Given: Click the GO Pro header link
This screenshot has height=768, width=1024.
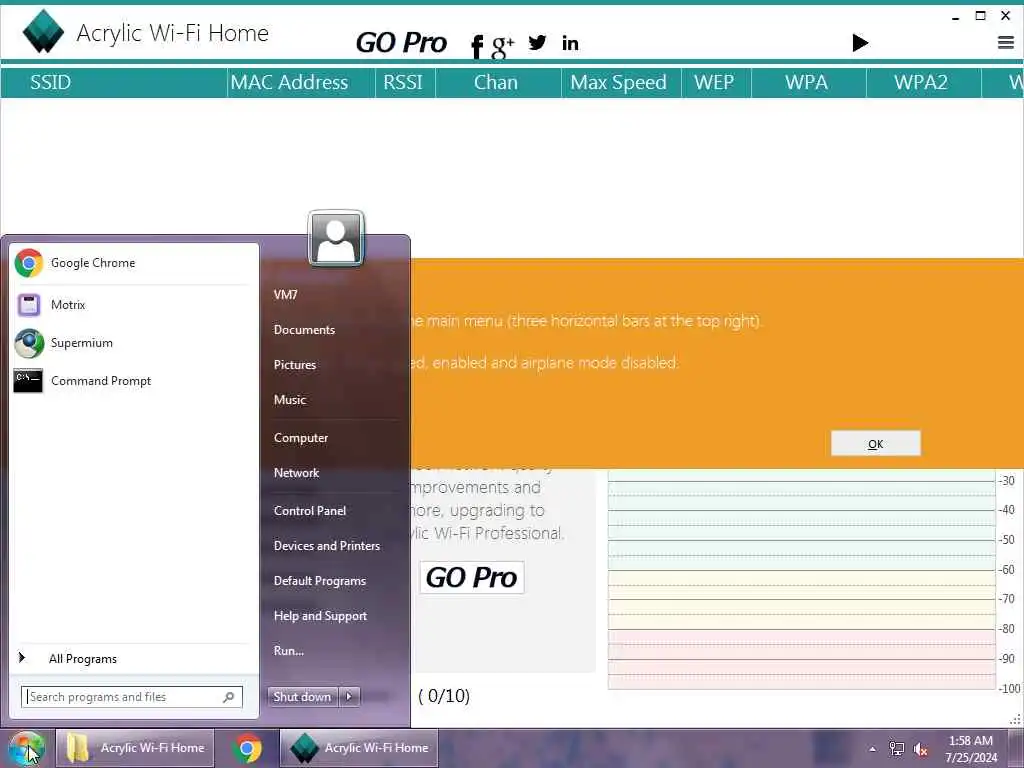Looking at the screenshot, I should 401,43.
